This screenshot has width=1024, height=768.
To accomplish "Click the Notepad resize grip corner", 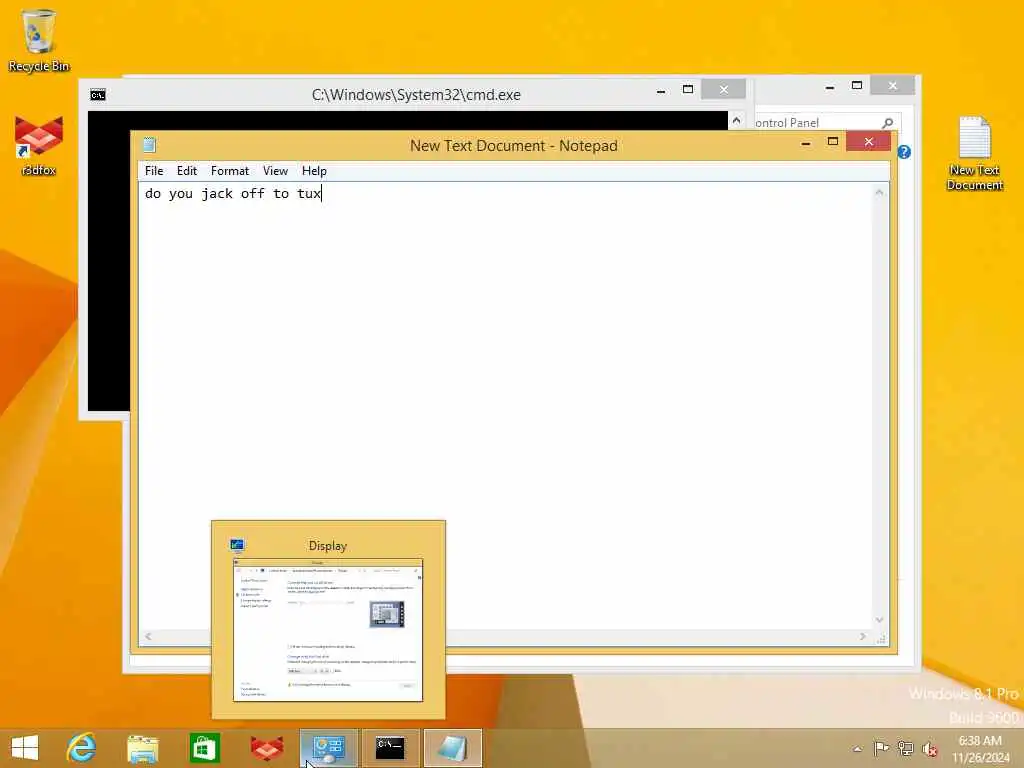I will (881, 639).
